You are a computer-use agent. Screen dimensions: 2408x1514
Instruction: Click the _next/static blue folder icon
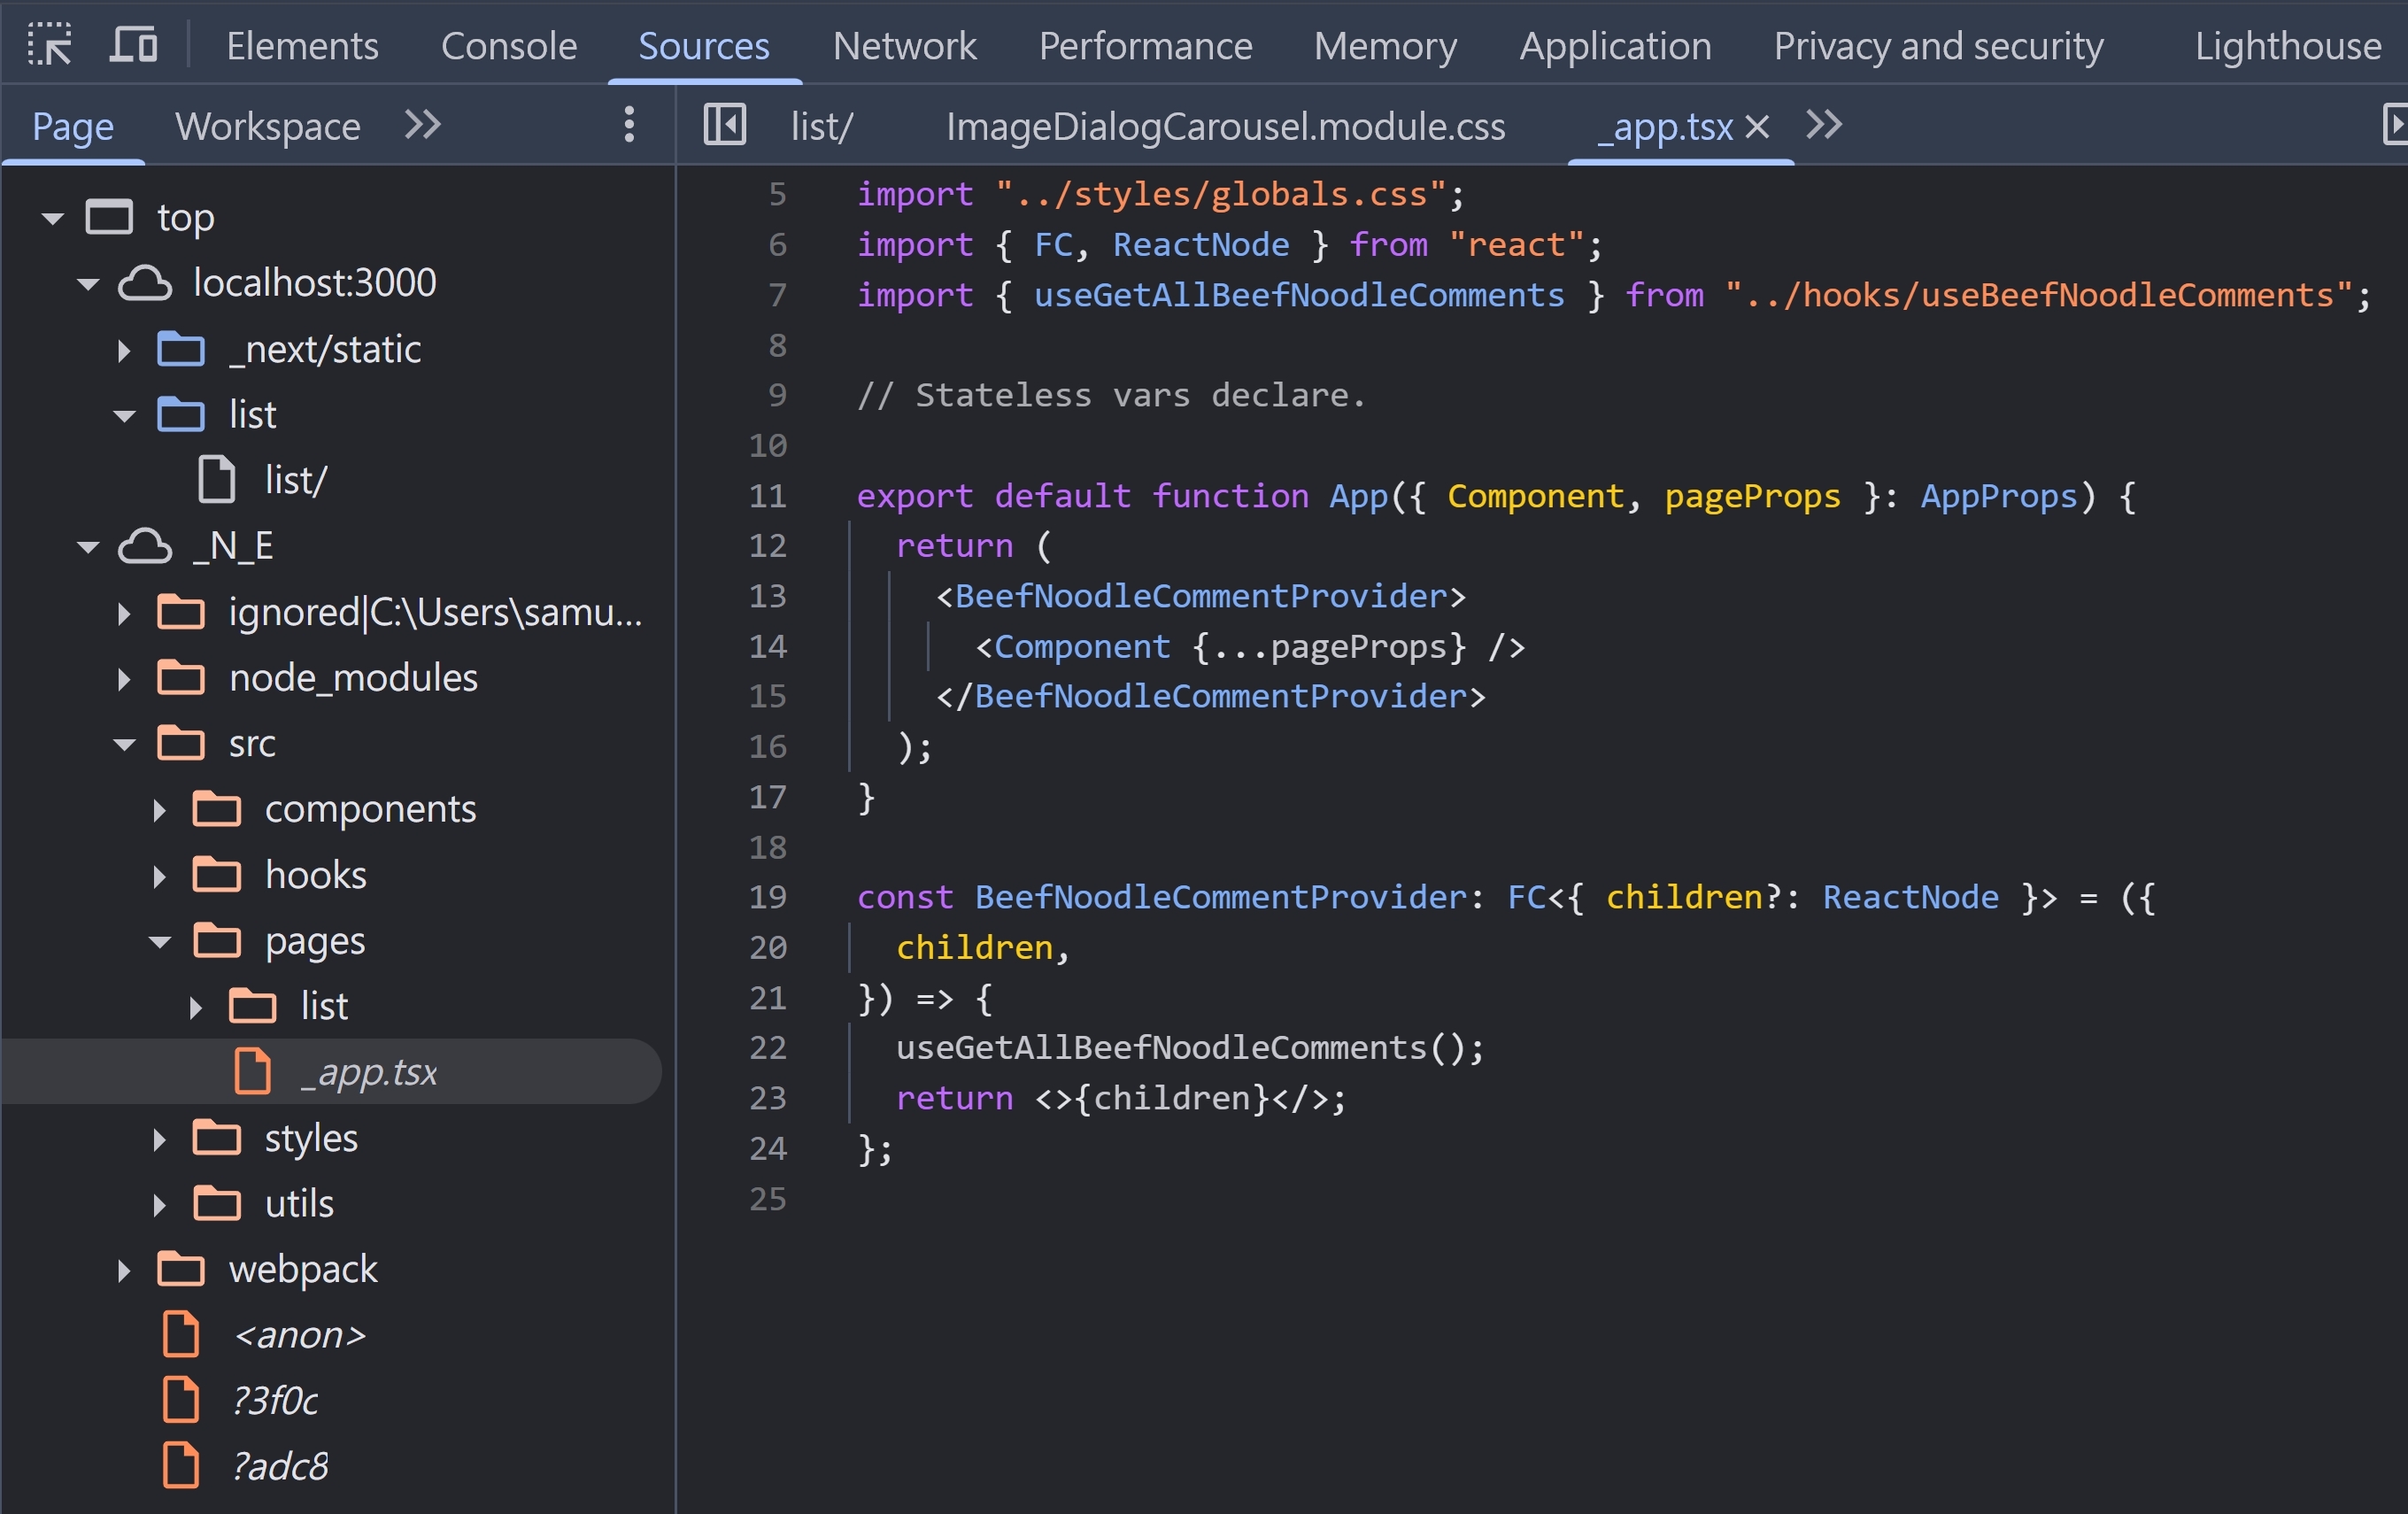[x=181, y=349]
